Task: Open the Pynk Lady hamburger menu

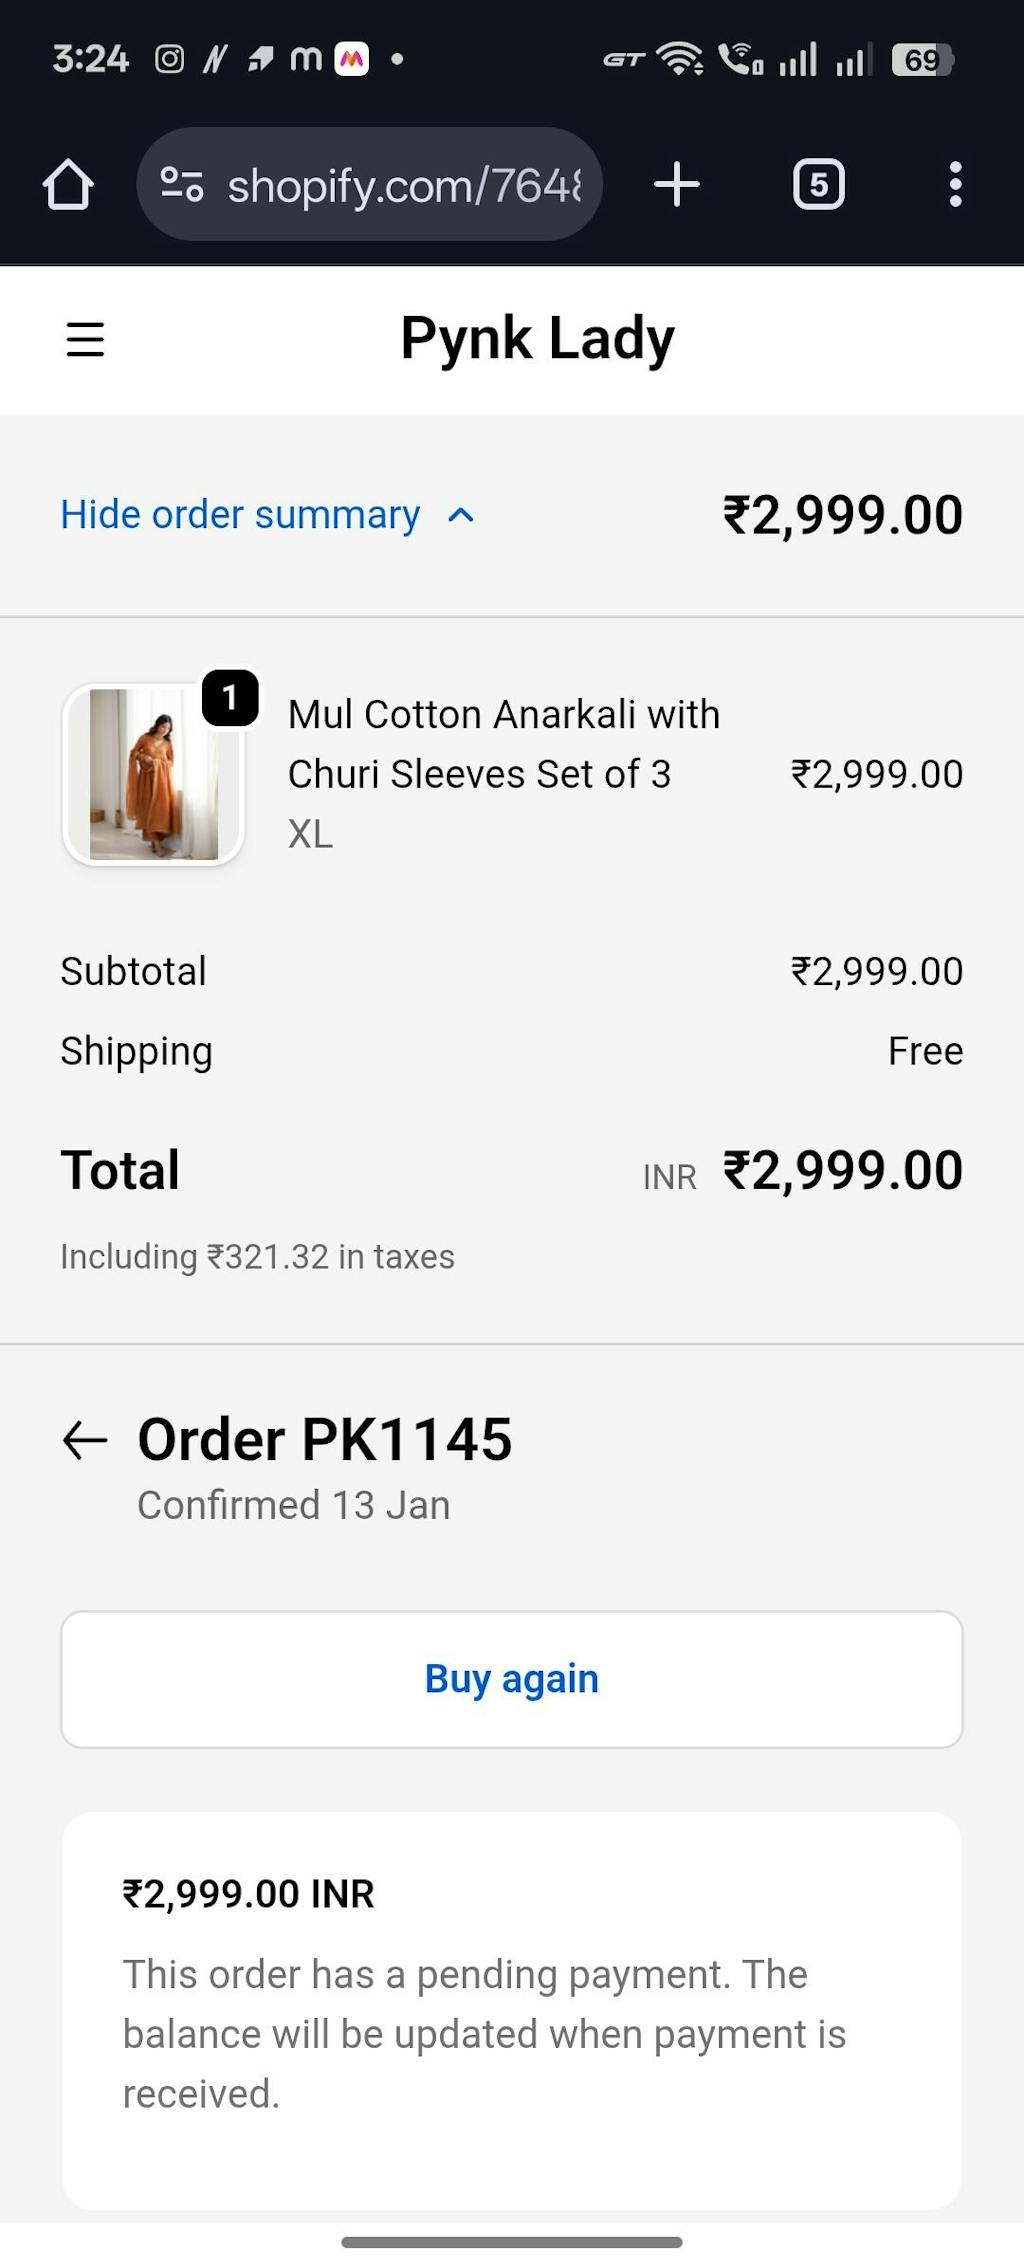Action: (x=85, y=339)
